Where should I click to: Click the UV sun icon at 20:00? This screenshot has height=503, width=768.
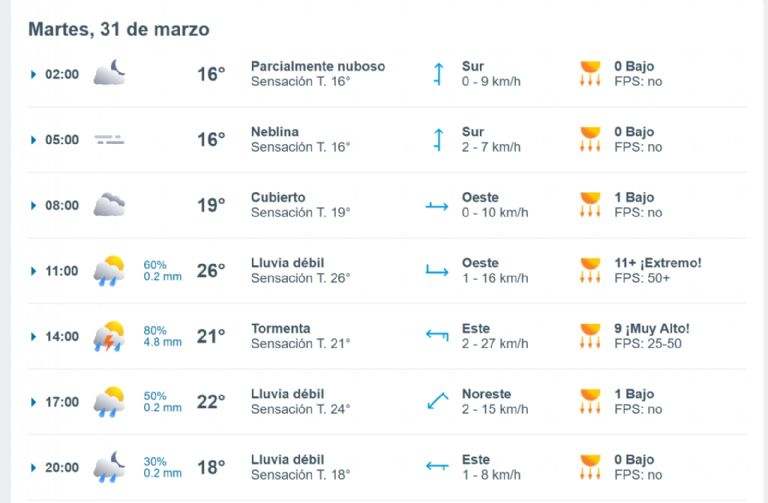[590, 467]
